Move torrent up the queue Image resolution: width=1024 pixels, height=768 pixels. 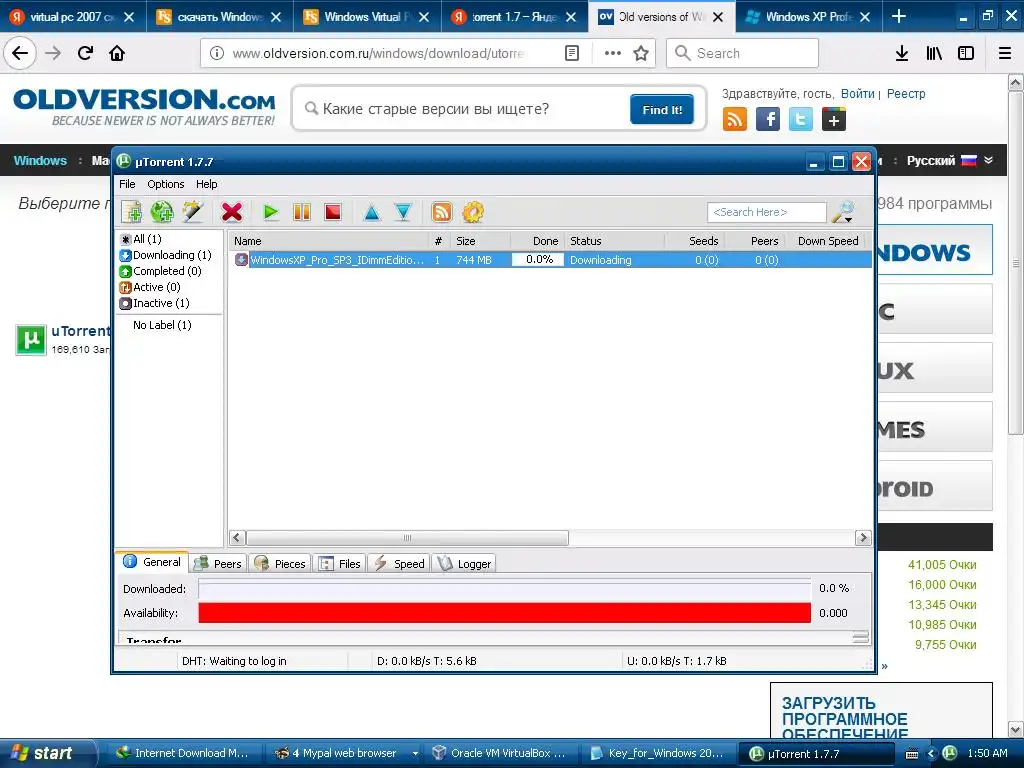[x=372, y=213]
